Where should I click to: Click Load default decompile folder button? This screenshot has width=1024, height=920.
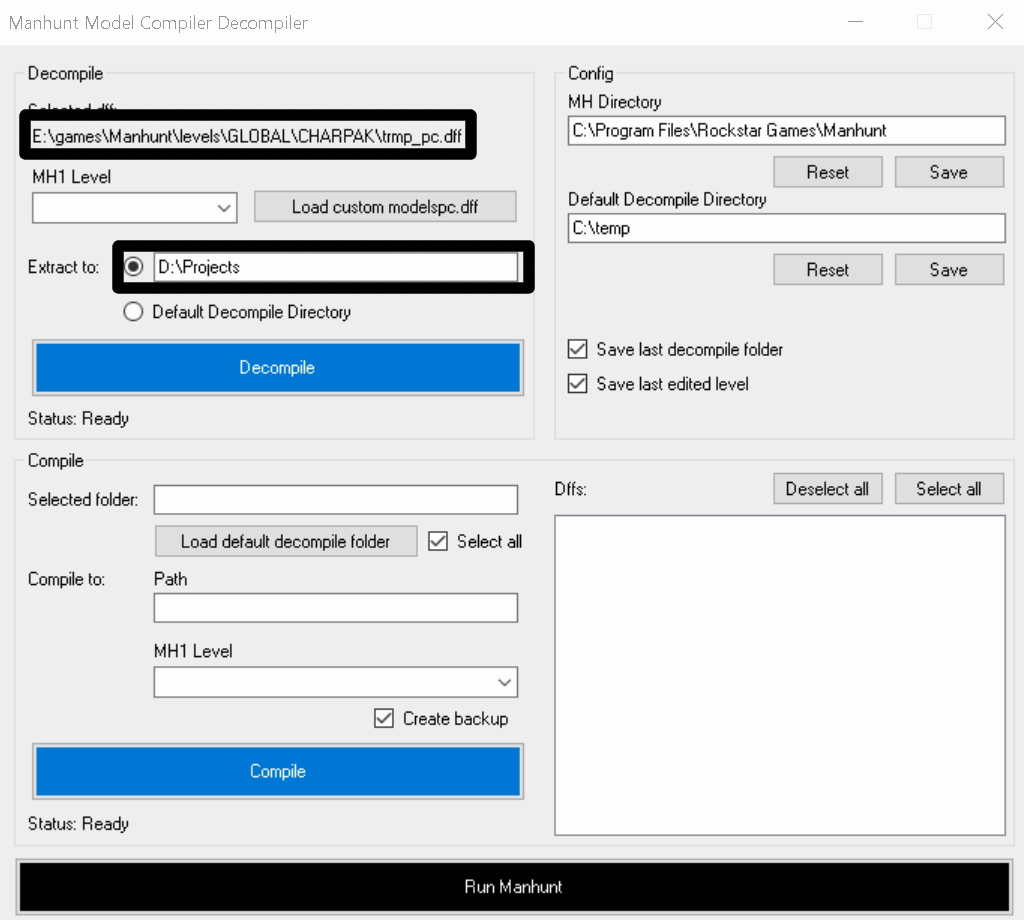285,541
